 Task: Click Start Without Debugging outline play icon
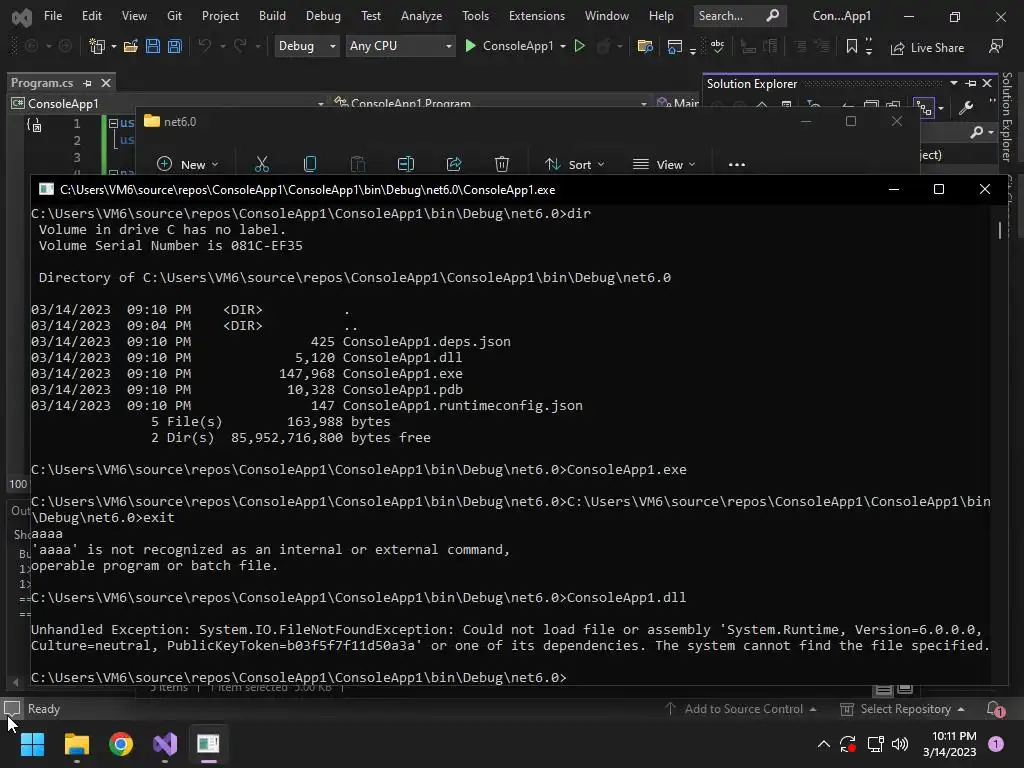coord(579,46)
